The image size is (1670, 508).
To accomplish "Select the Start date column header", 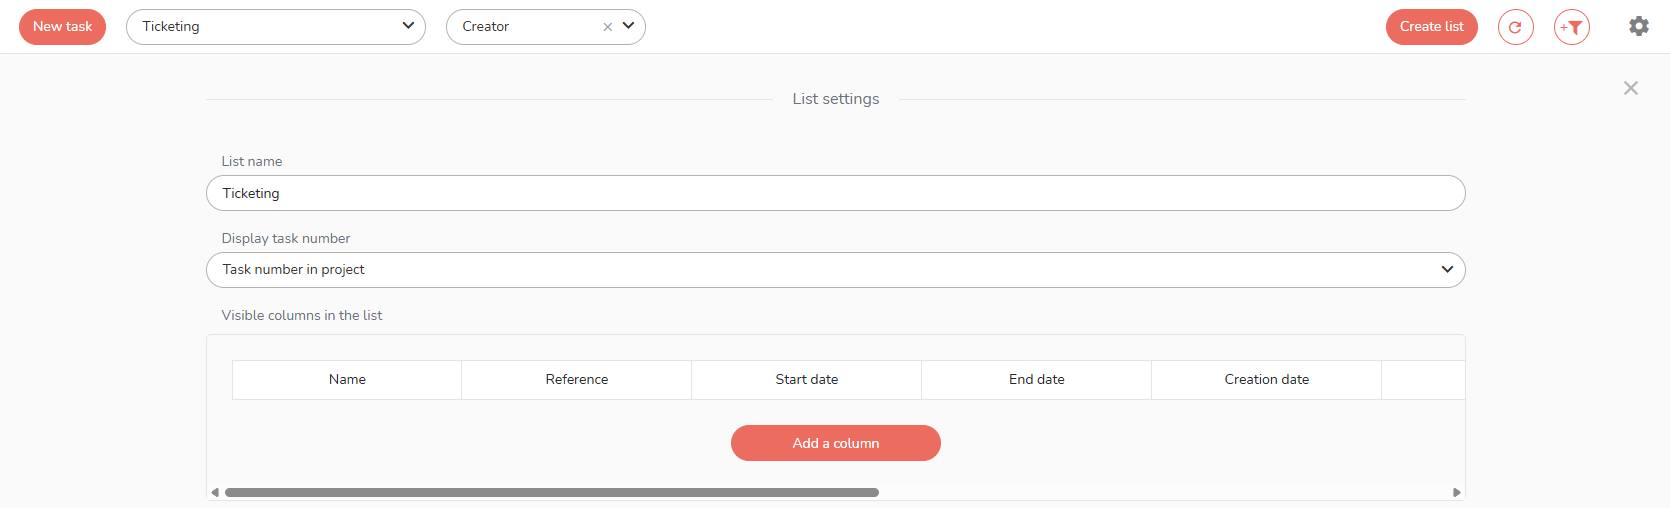I will click(x=807, y=380).
